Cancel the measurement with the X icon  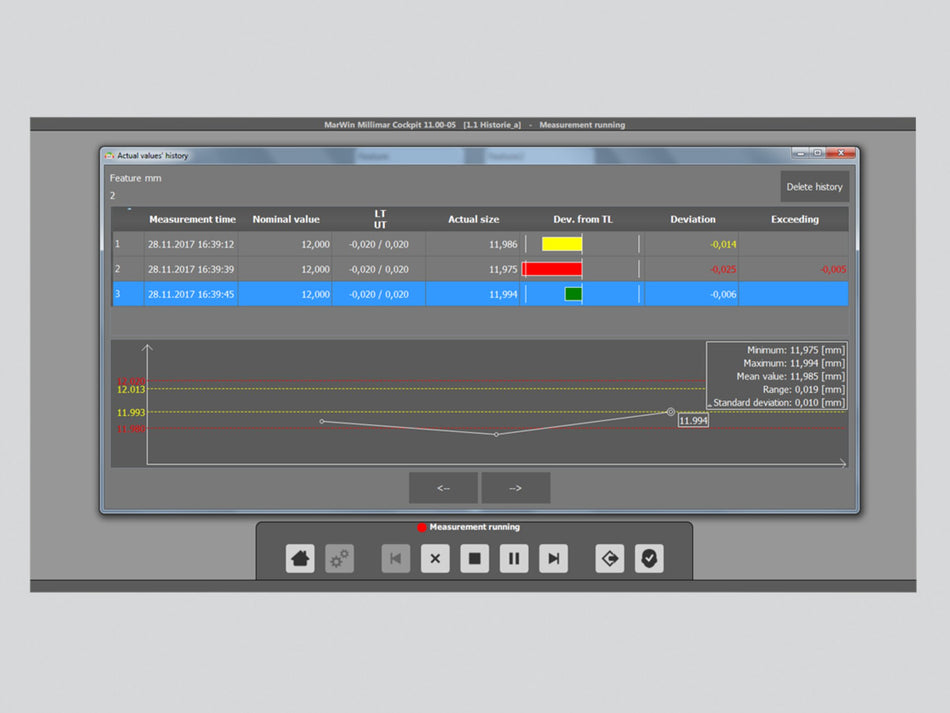[x=435, y=559]
